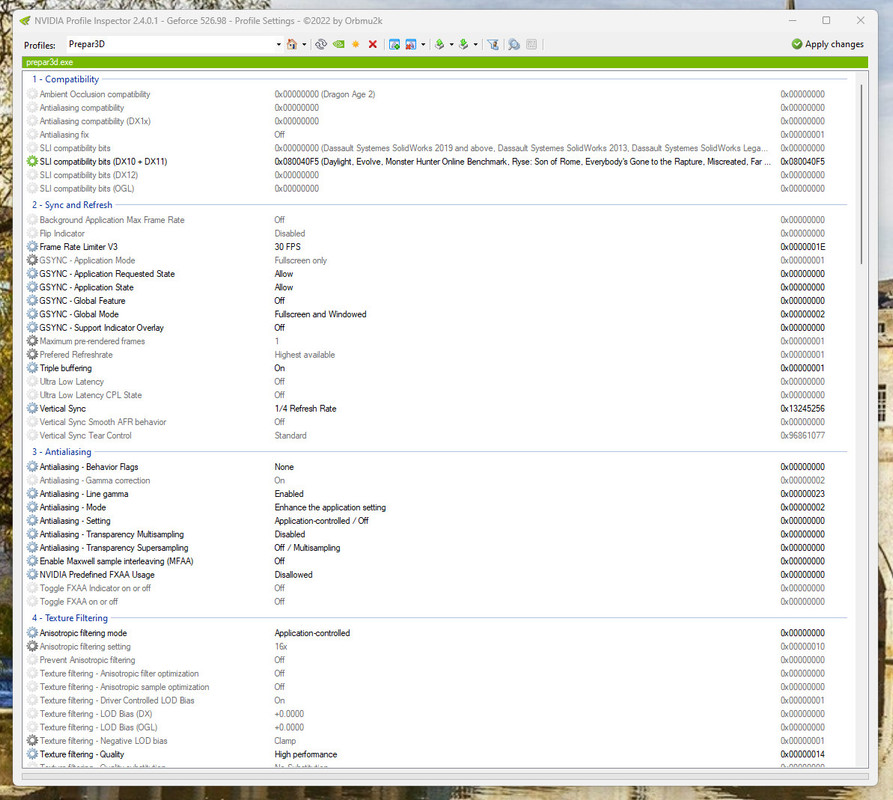Image resolution: width=893 pixels, height=800 pixels.
Task: Click the gear icon beside GSYNC - Application Mode
Action: point(32,260)
